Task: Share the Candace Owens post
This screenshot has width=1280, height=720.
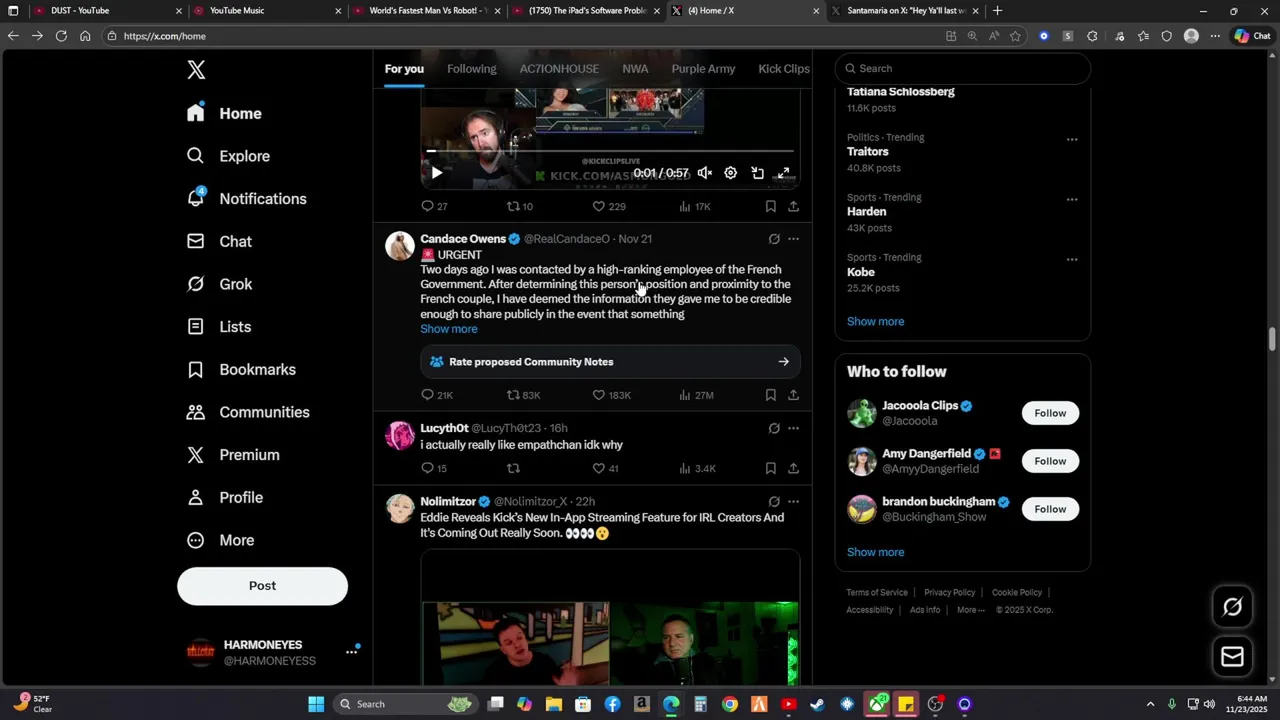Action: pos(793,395)
